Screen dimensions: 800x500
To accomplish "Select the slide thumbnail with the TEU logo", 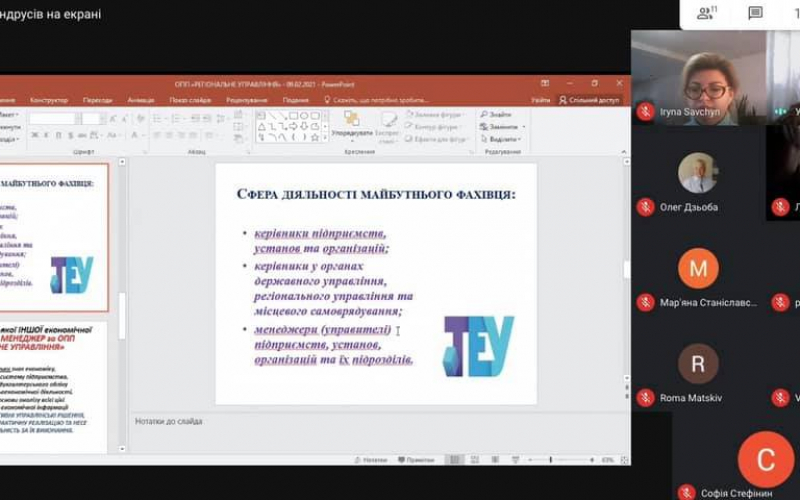I will coord(54,237).
